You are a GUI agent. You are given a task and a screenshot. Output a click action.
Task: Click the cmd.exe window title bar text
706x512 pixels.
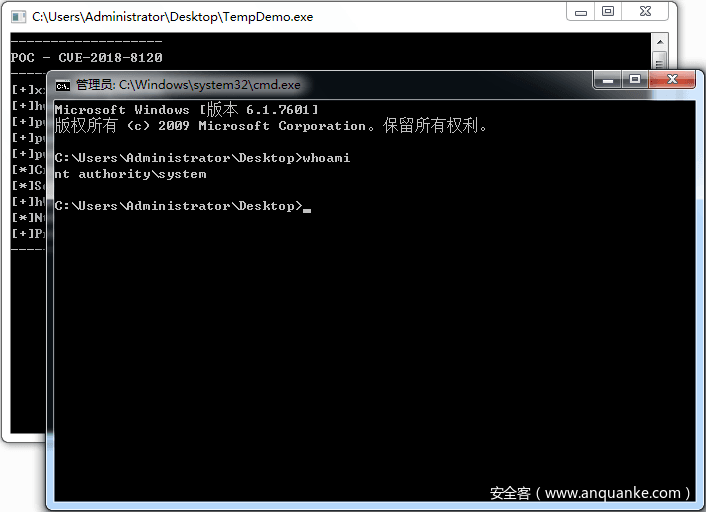coord(188,85)
